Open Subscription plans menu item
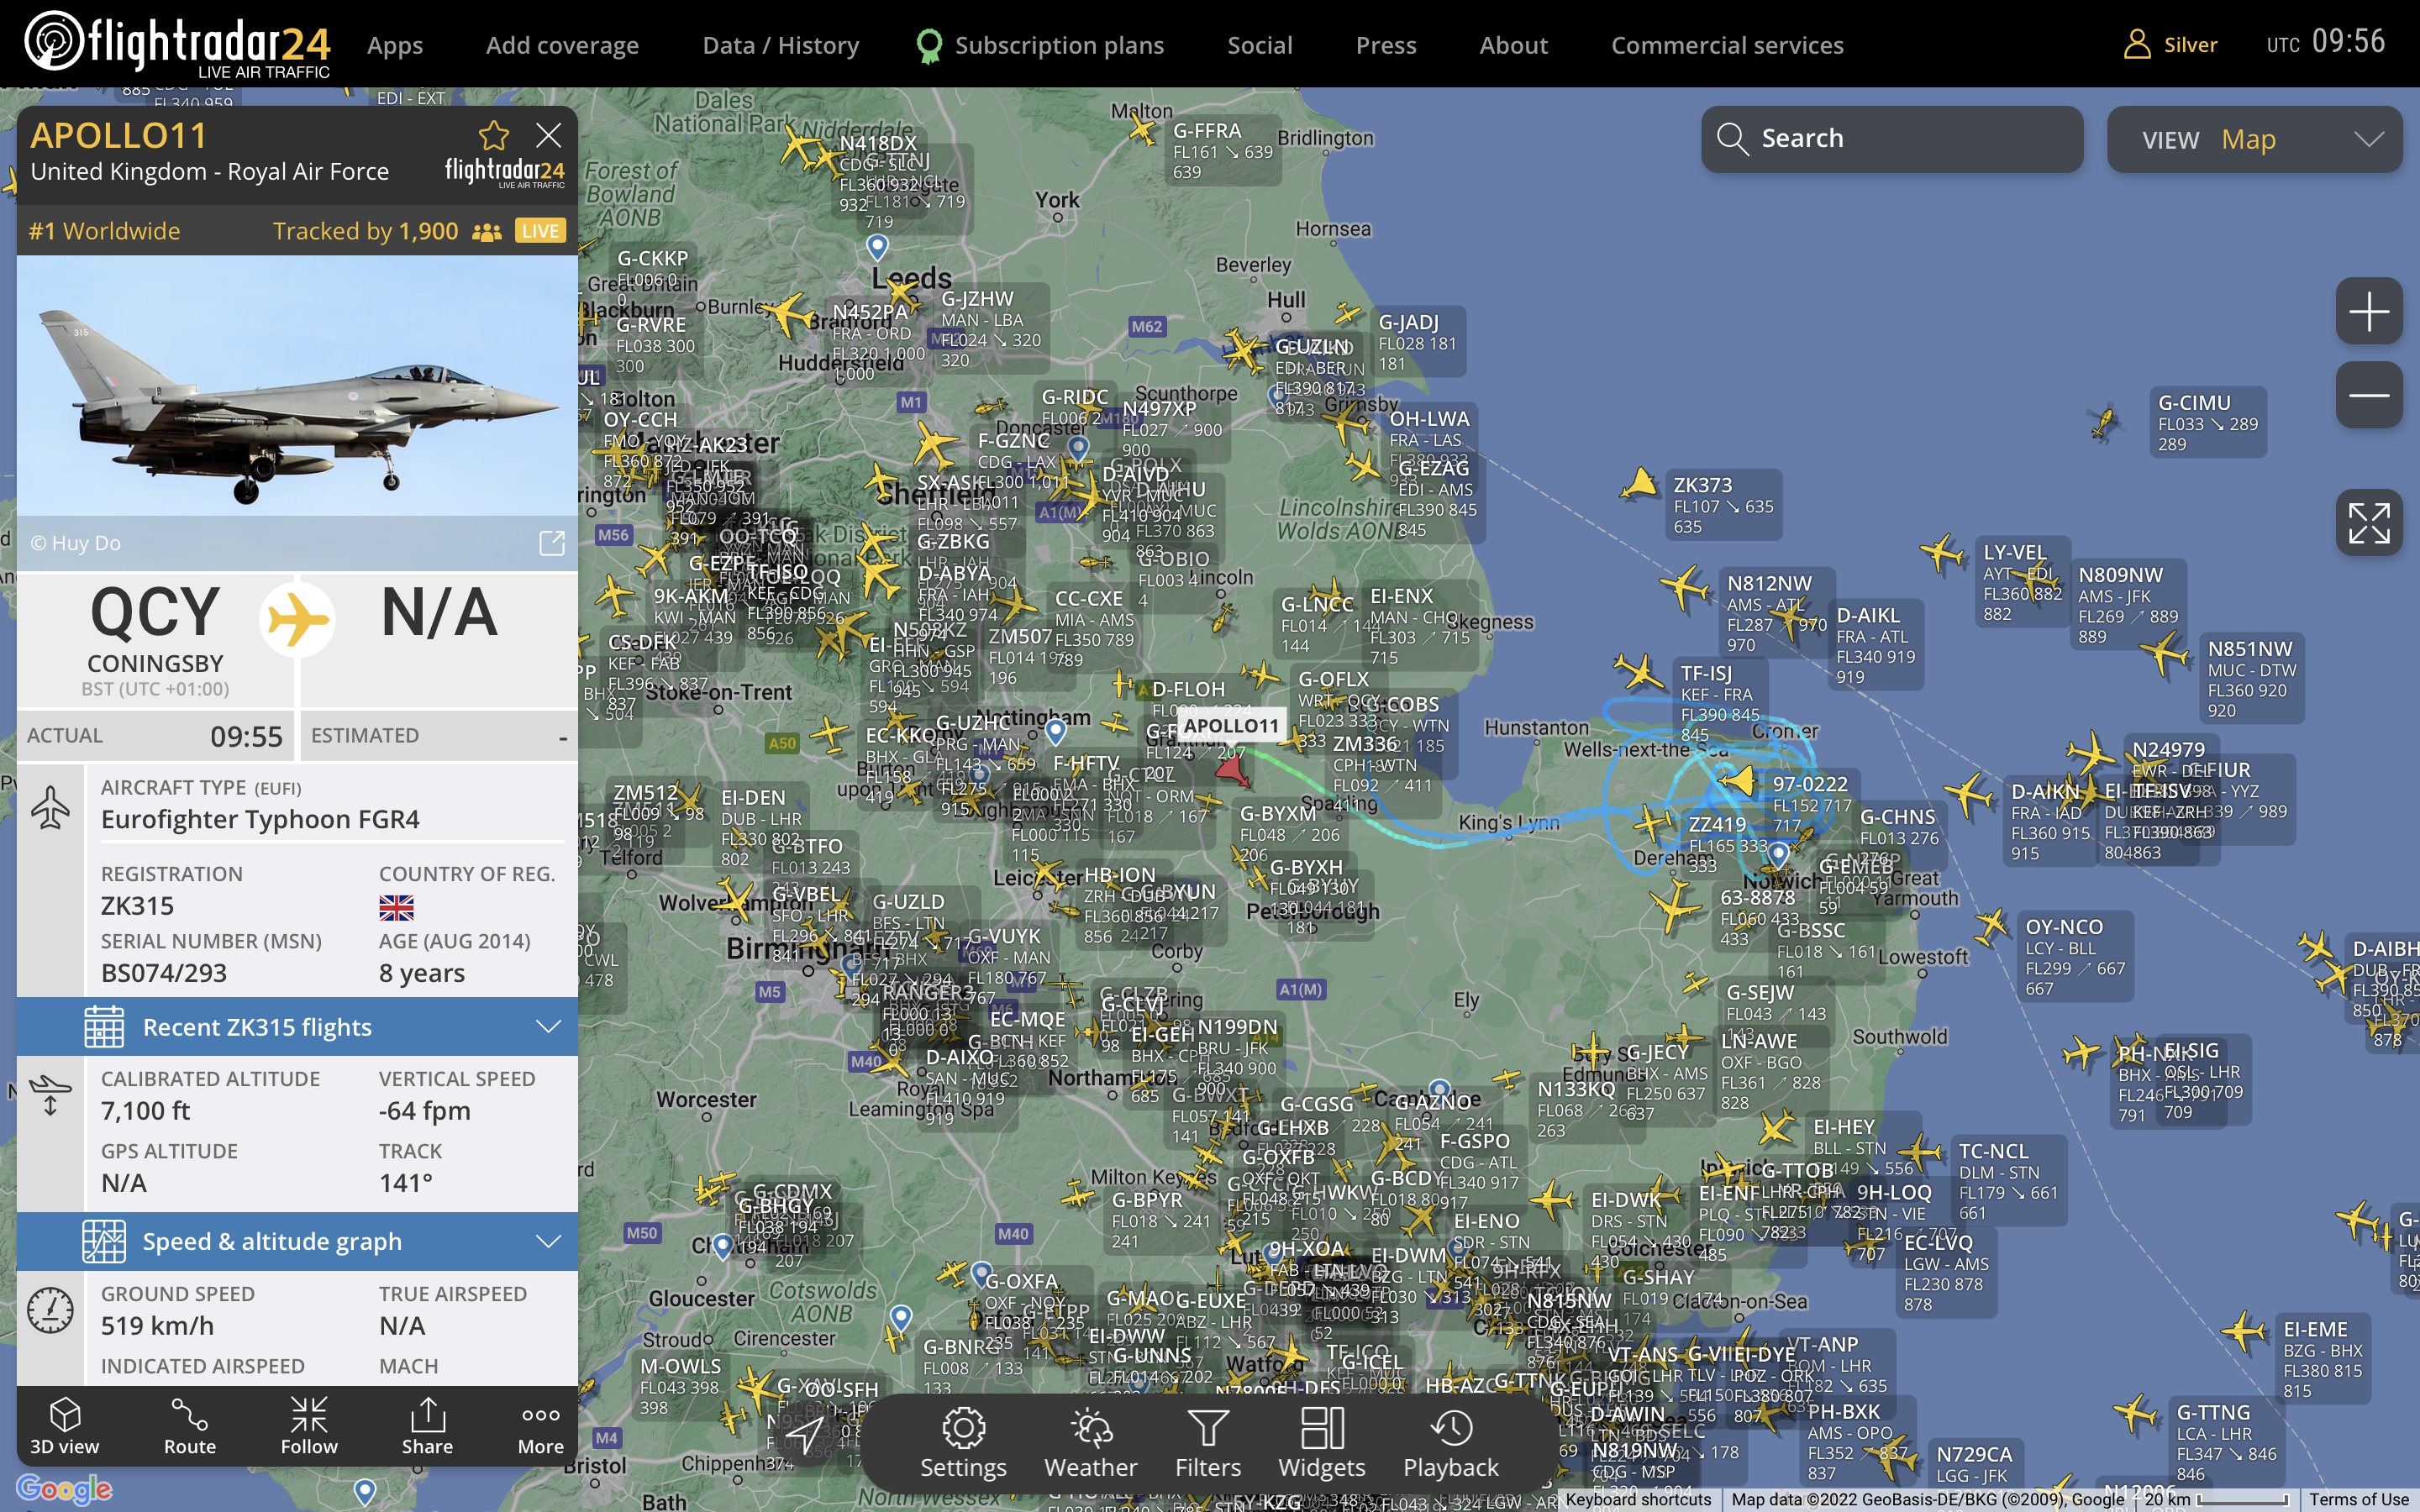Image resolution: width=2420 pixels, height=1512 pixels. coord(1058,45)
